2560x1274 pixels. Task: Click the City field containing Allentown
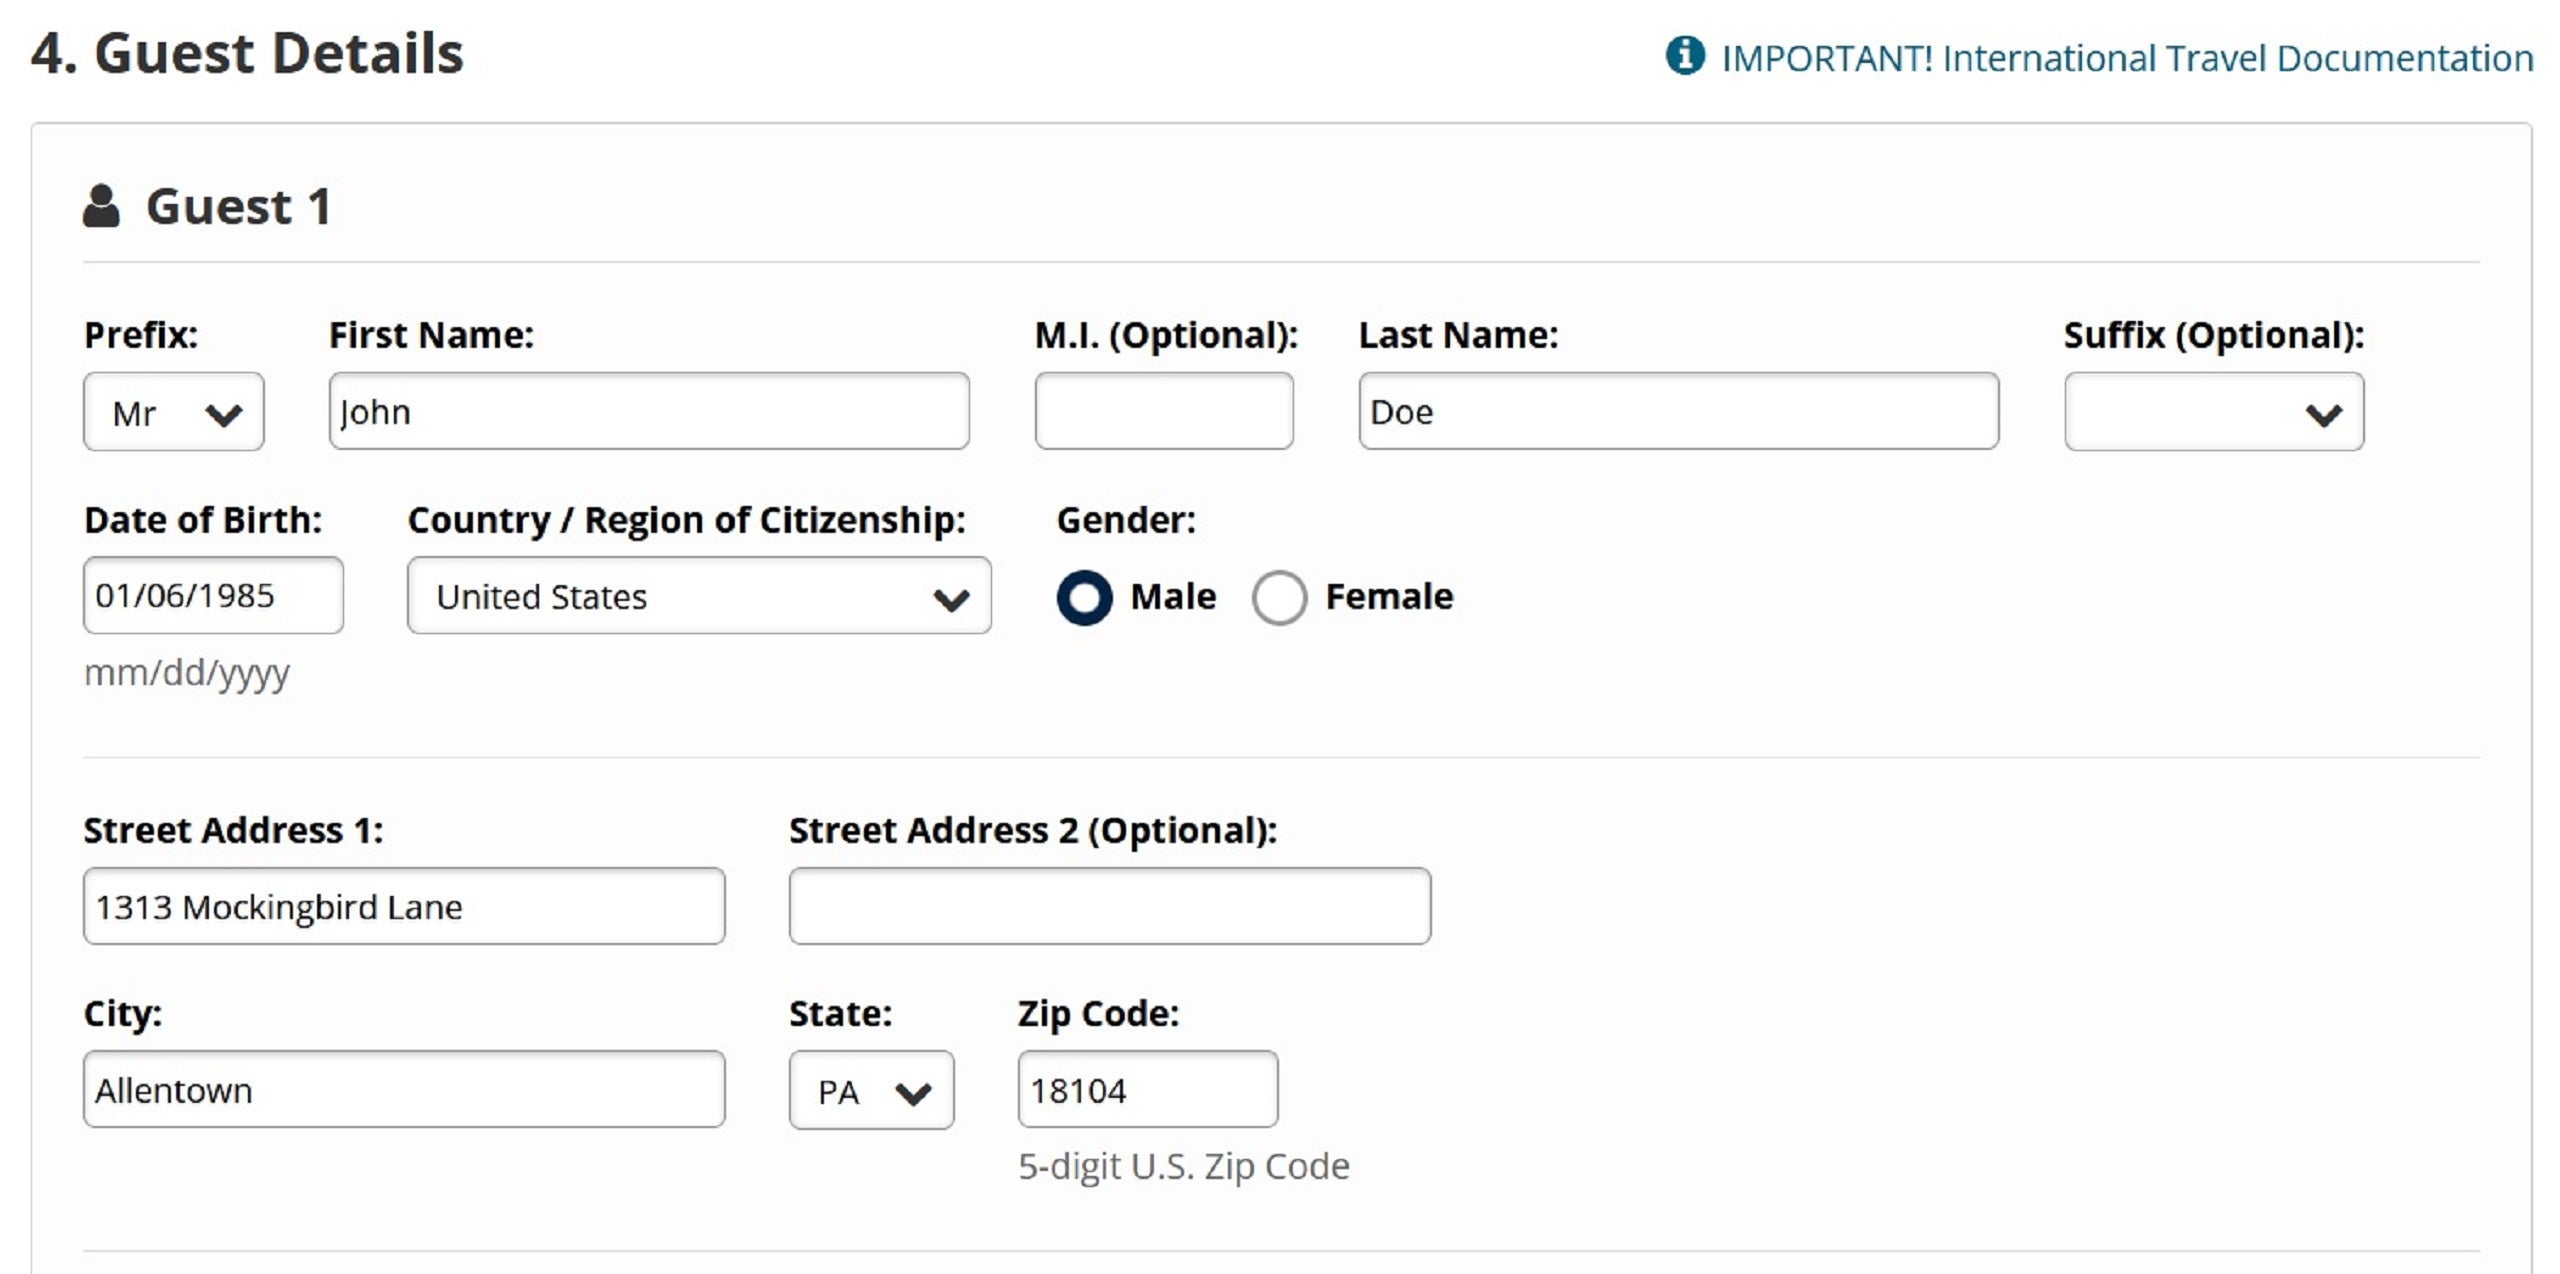click(404, 1089)
